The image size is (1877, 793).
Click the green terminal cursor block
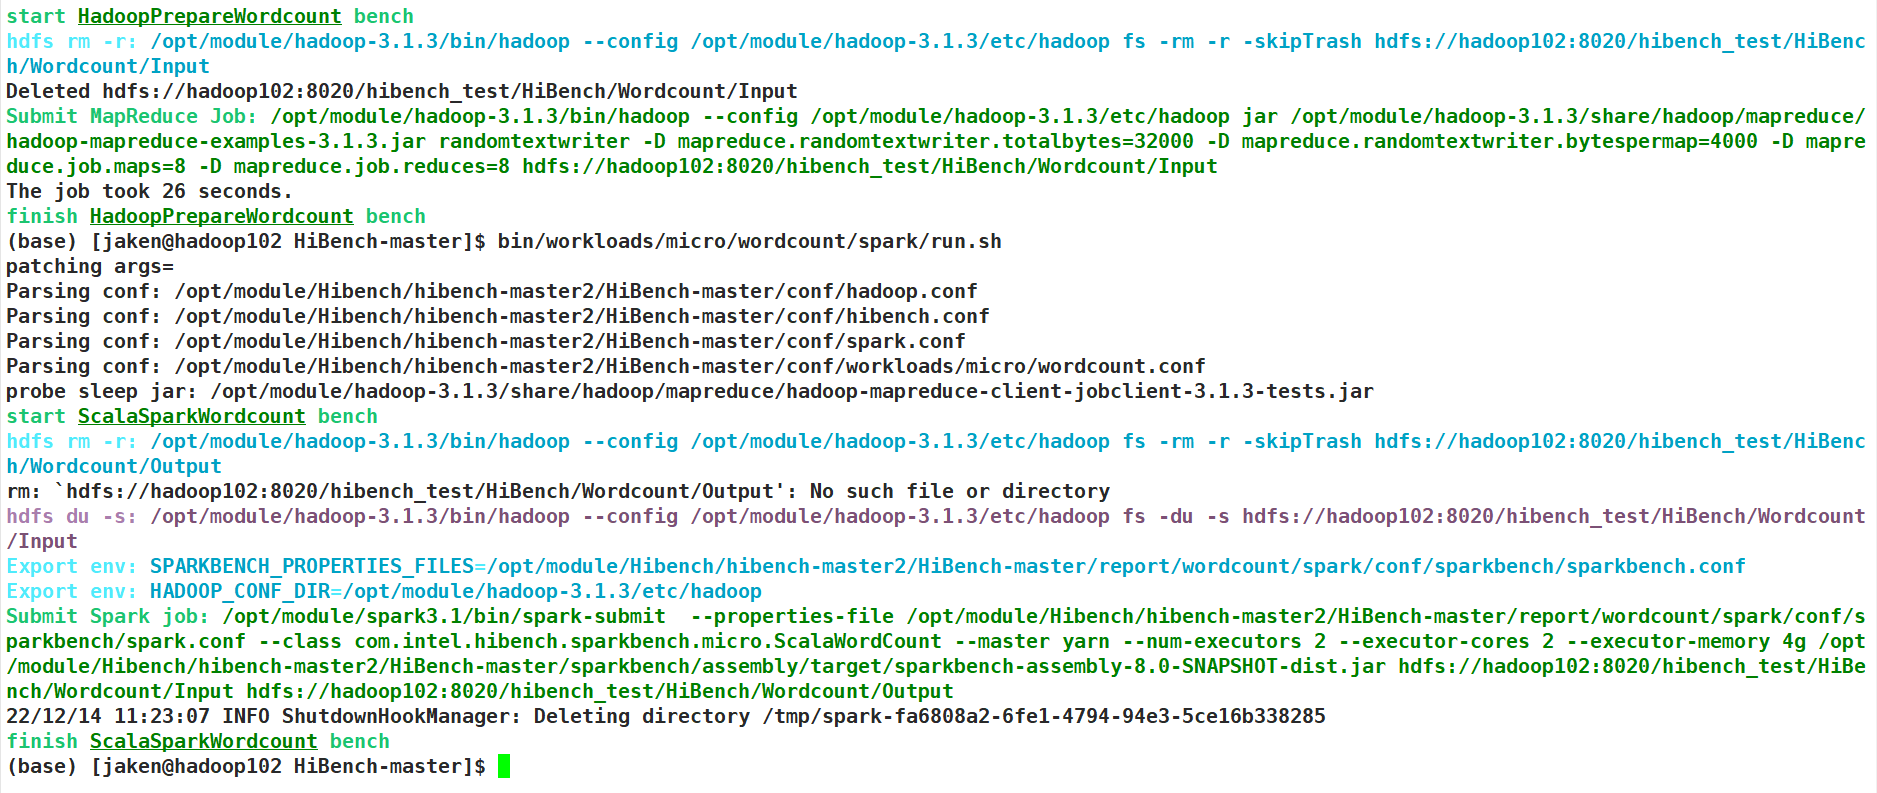[504, 766]
